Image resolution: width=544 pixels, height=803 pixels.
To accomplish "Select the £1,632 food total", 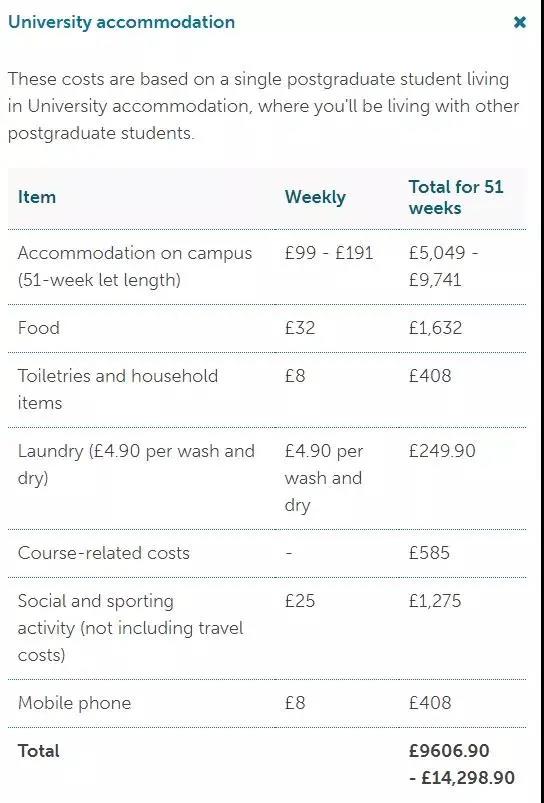I will click(x=435, y=328).
